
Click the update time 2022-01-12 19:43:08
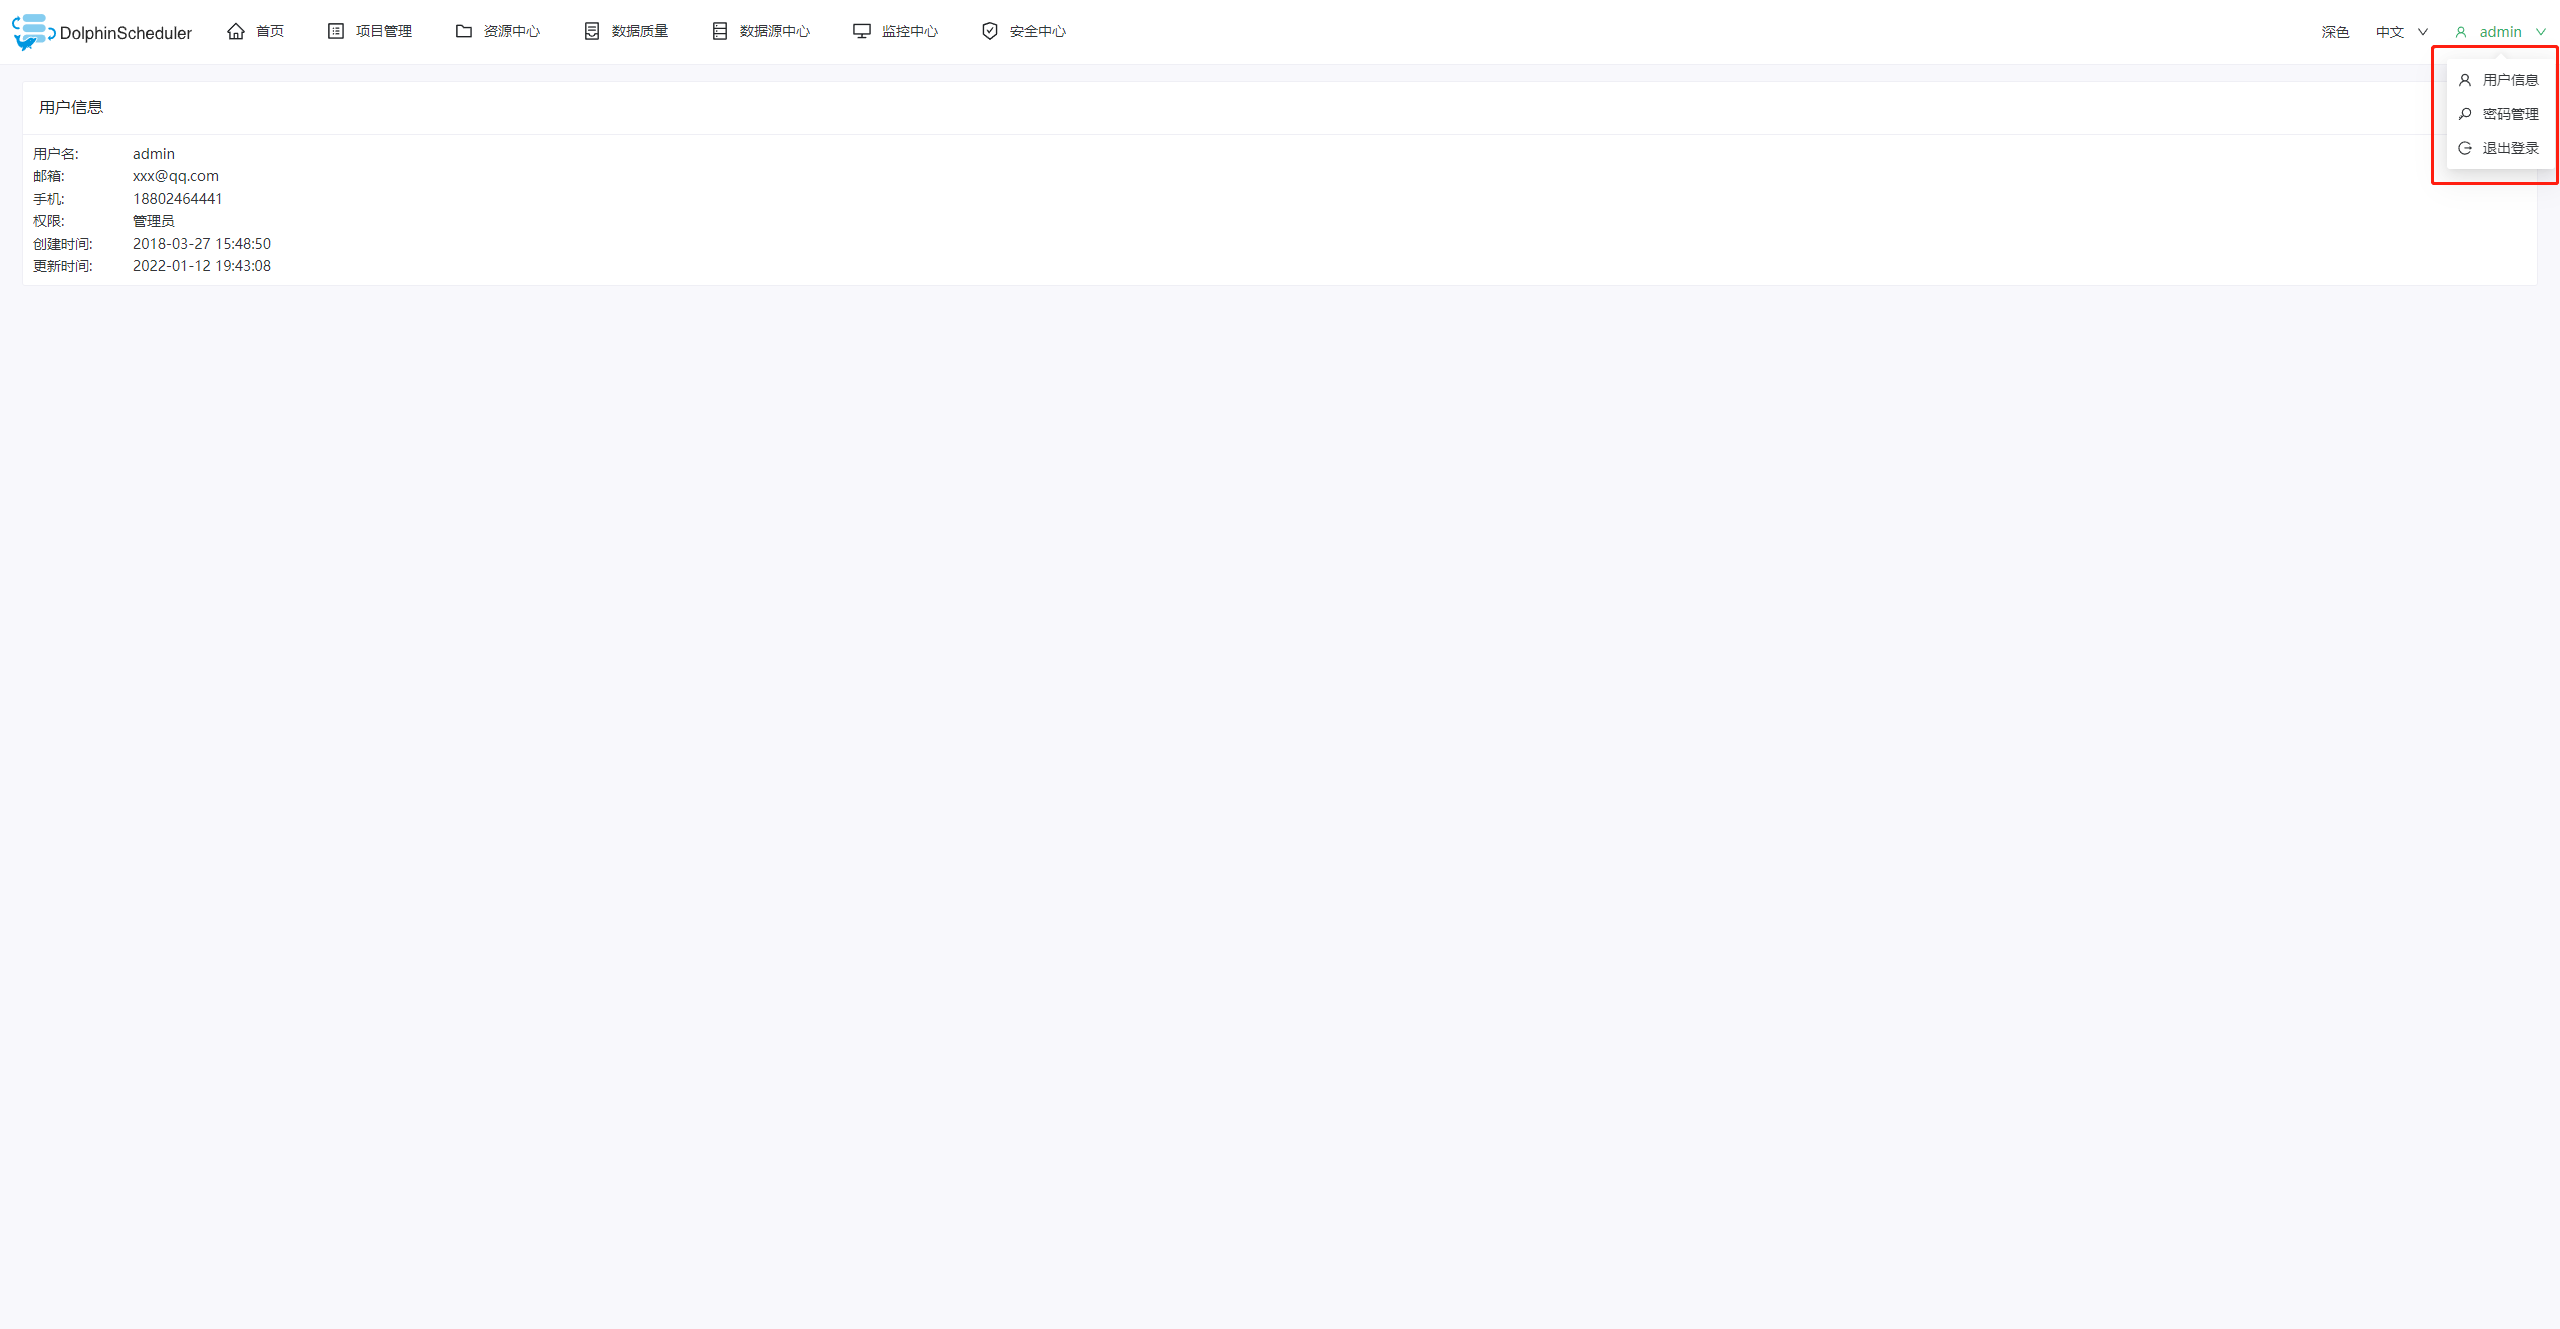202,266
